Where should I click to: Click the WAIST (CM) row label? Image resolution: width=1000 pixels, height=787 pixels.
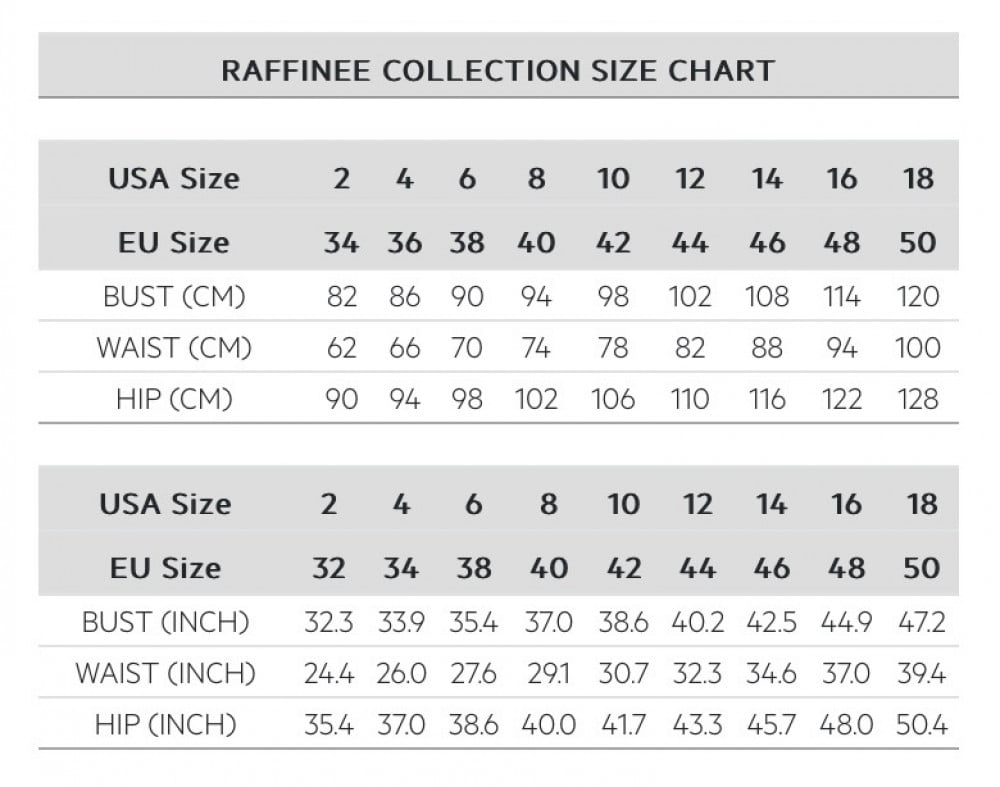(x=174, y=347)
